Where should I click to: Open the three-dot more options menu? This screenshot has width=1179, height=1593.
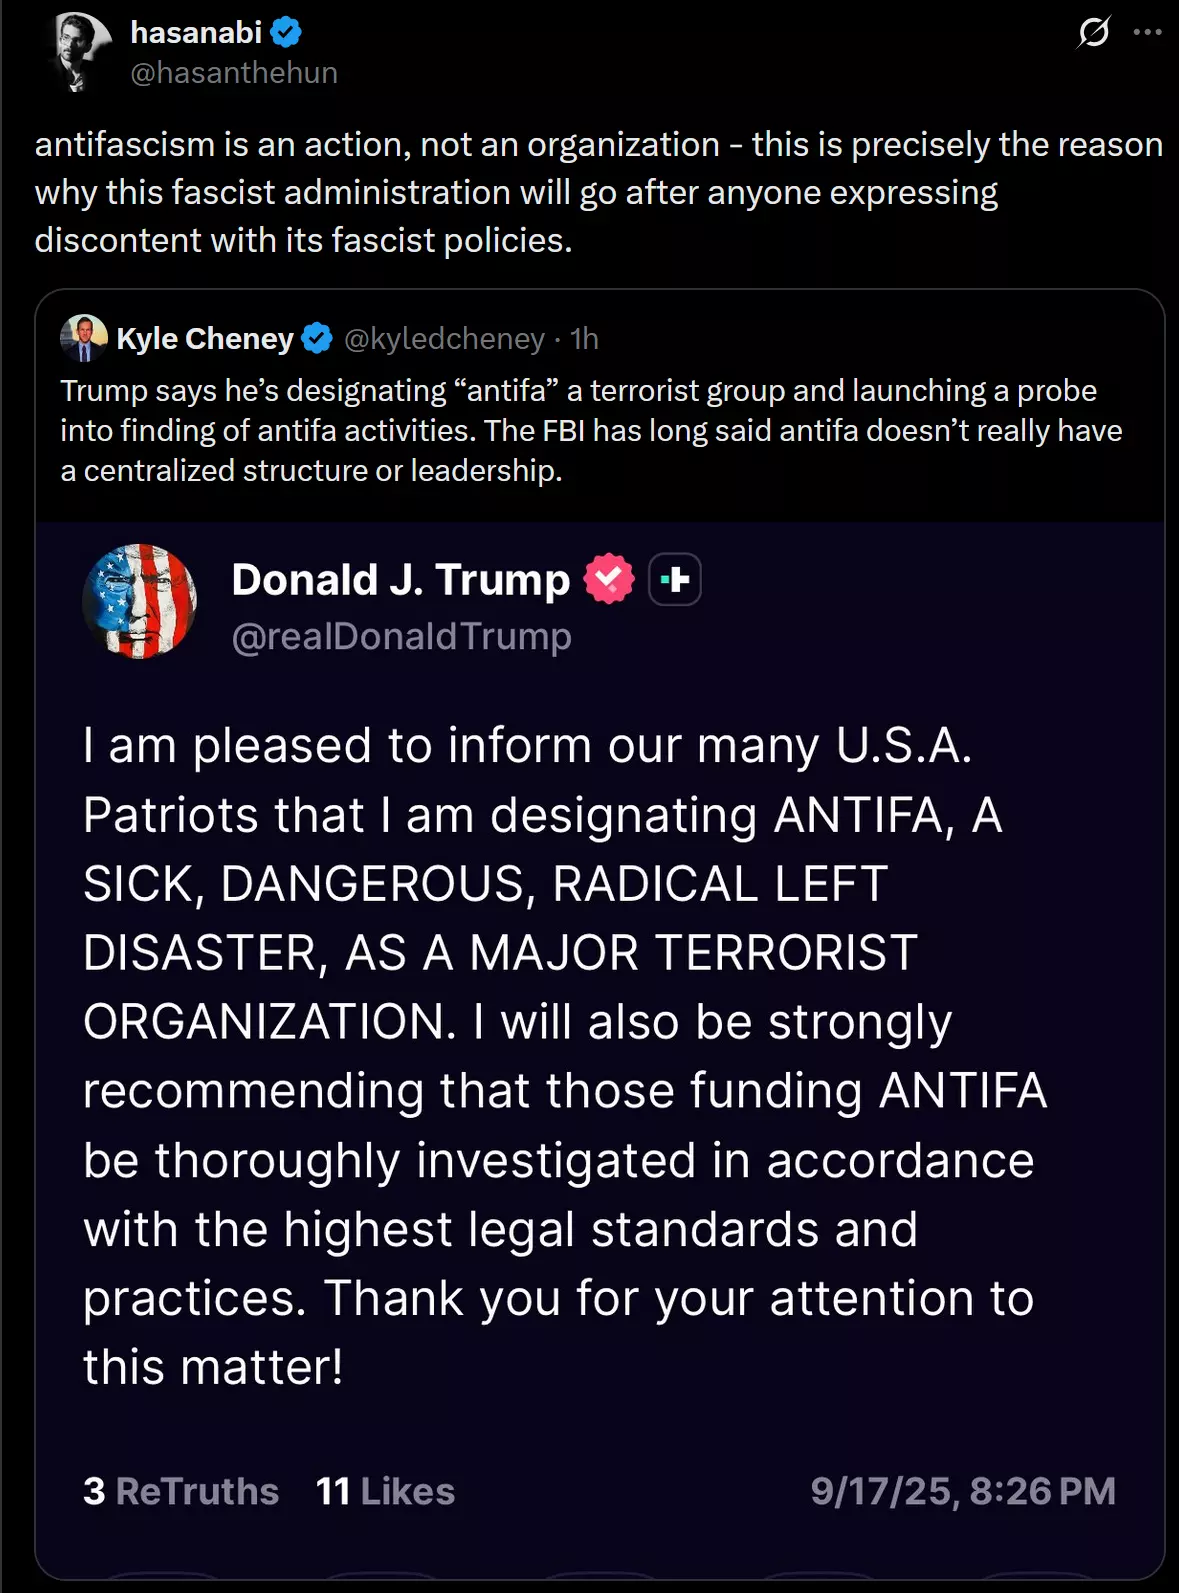coord(1147,32)
